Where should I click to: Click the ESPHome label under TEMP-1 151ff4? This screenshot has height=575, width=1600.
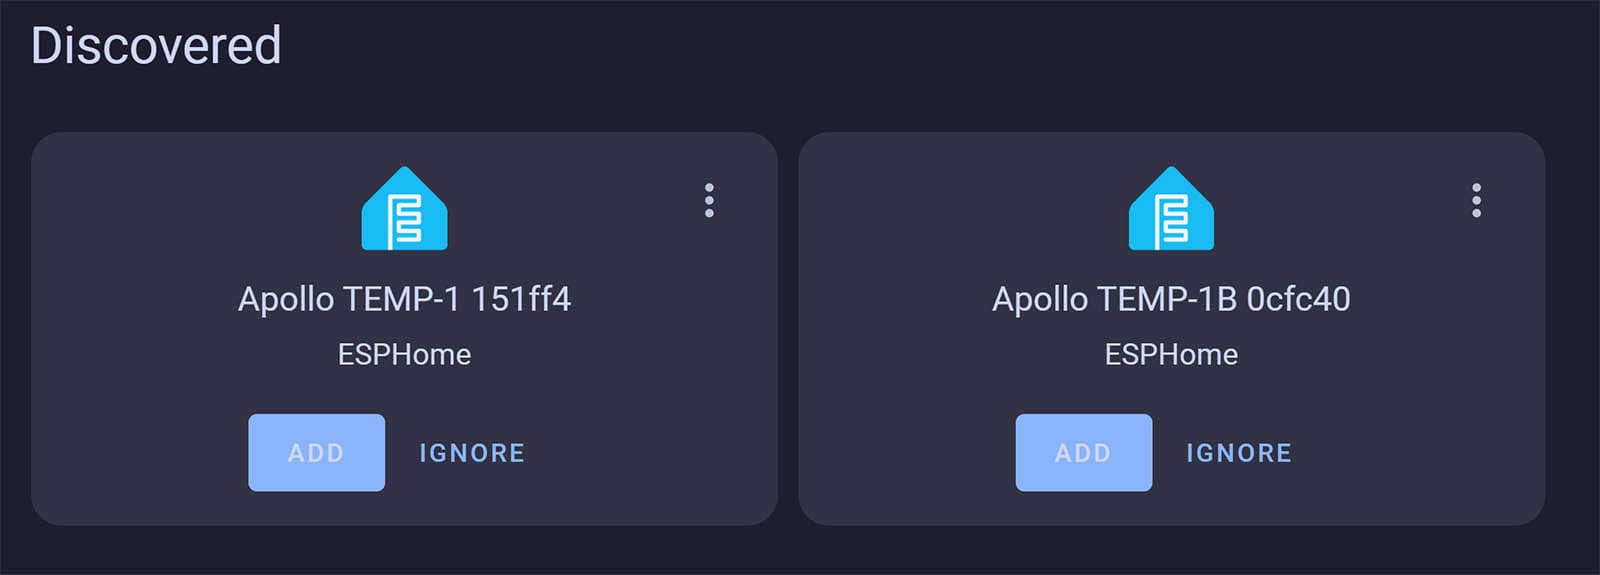point(404,354)
